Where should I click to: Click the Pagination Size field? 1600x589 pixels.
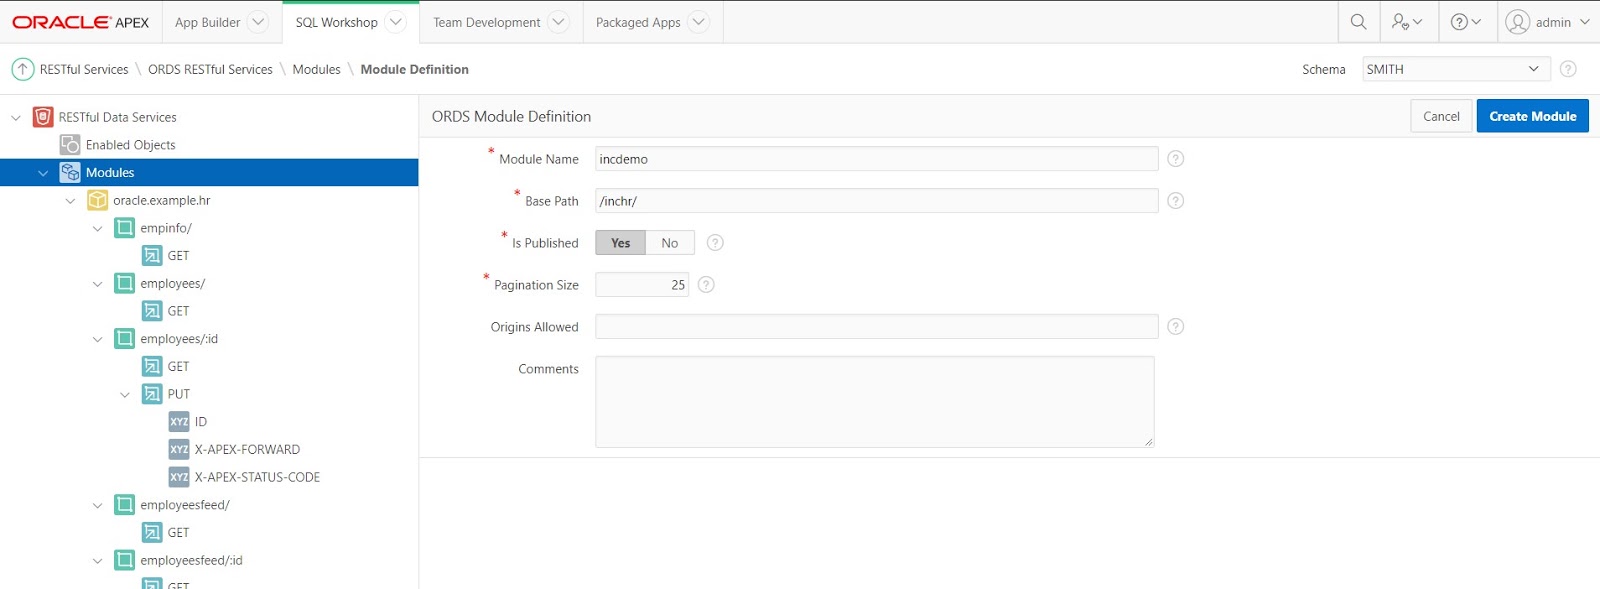click(642, 285)
